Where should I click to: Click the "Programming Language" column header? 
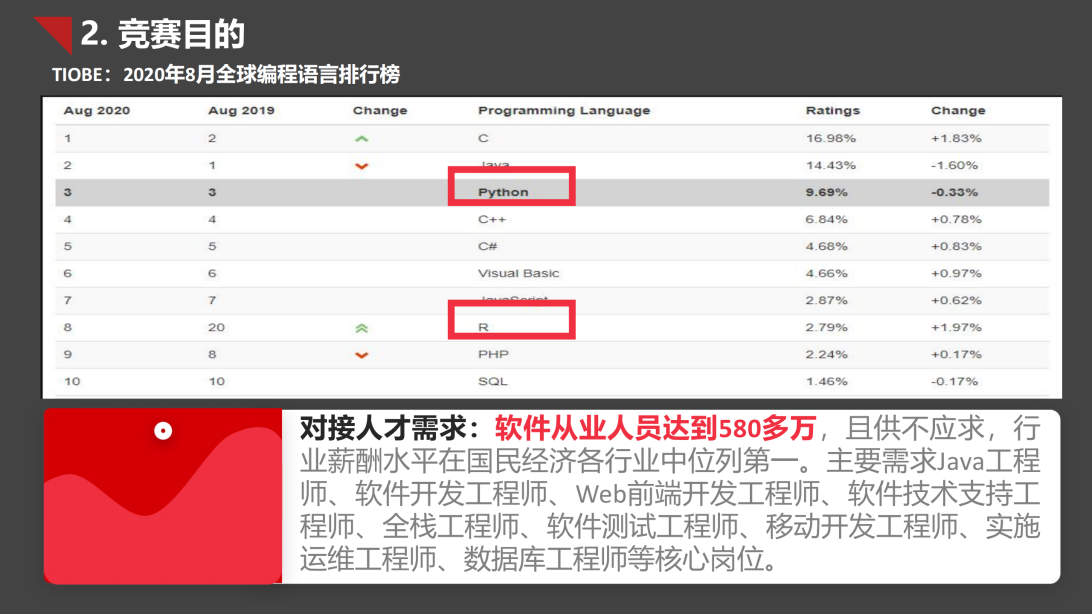click(564, 111)
